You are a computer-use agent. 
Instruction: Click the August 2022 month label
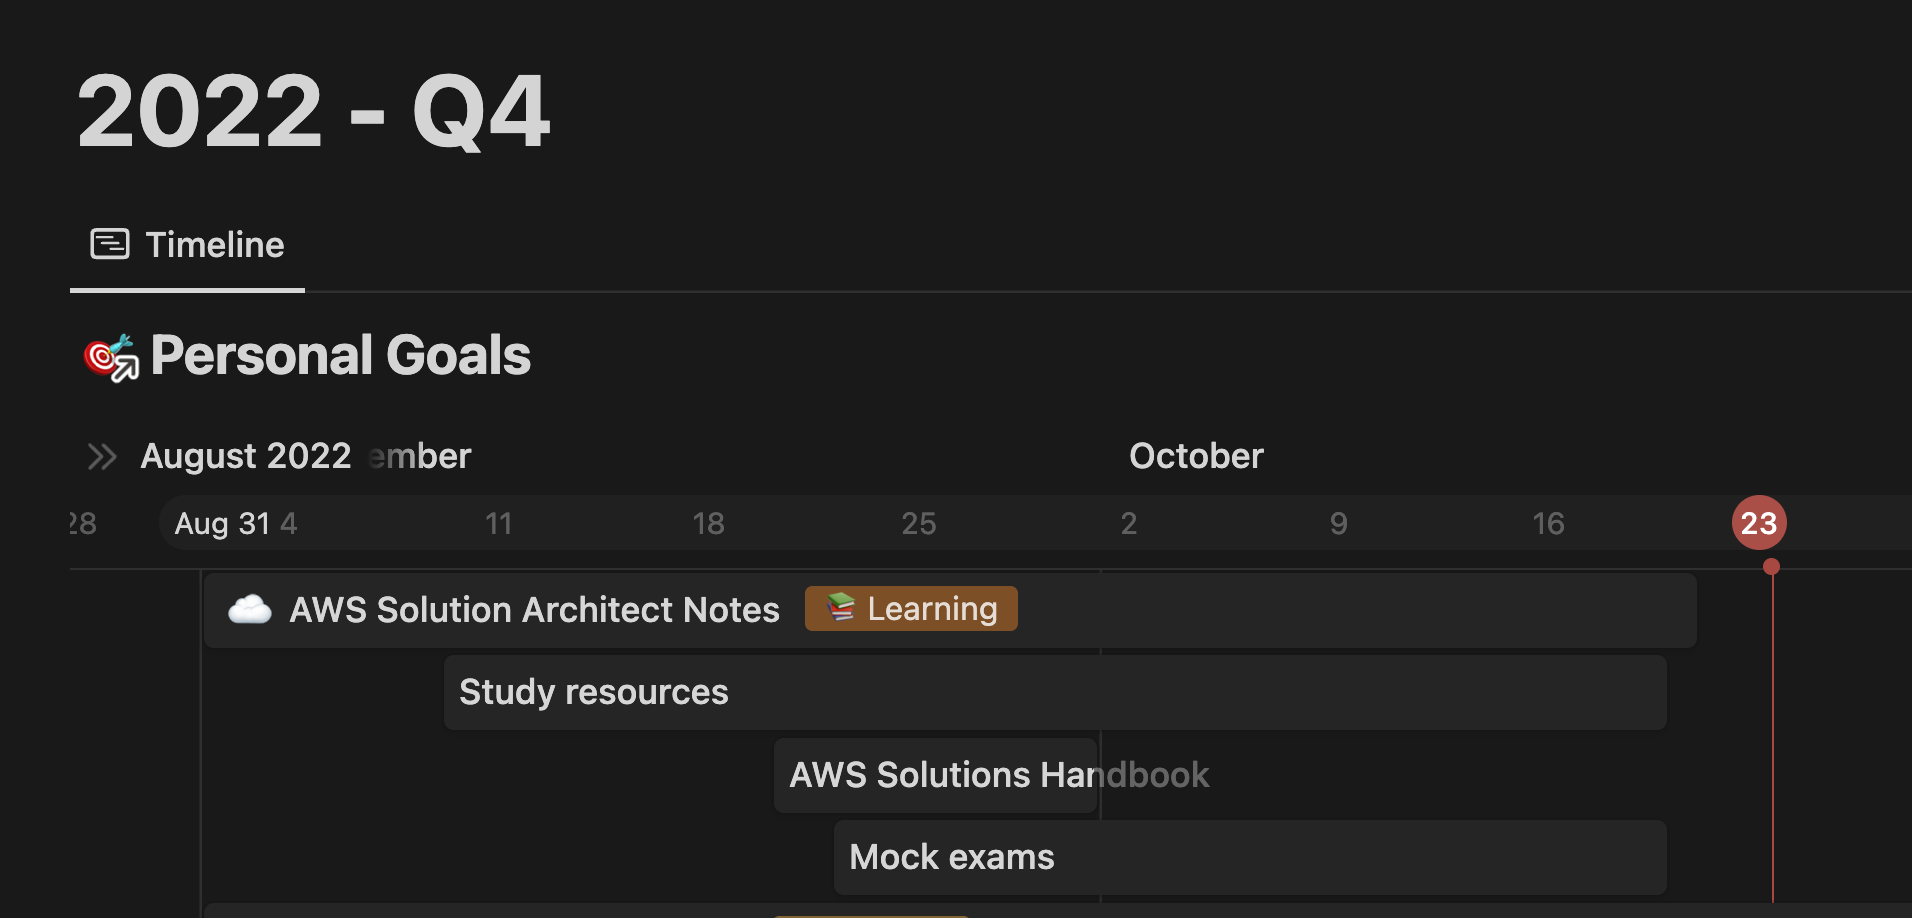click(x=246, y=456)
